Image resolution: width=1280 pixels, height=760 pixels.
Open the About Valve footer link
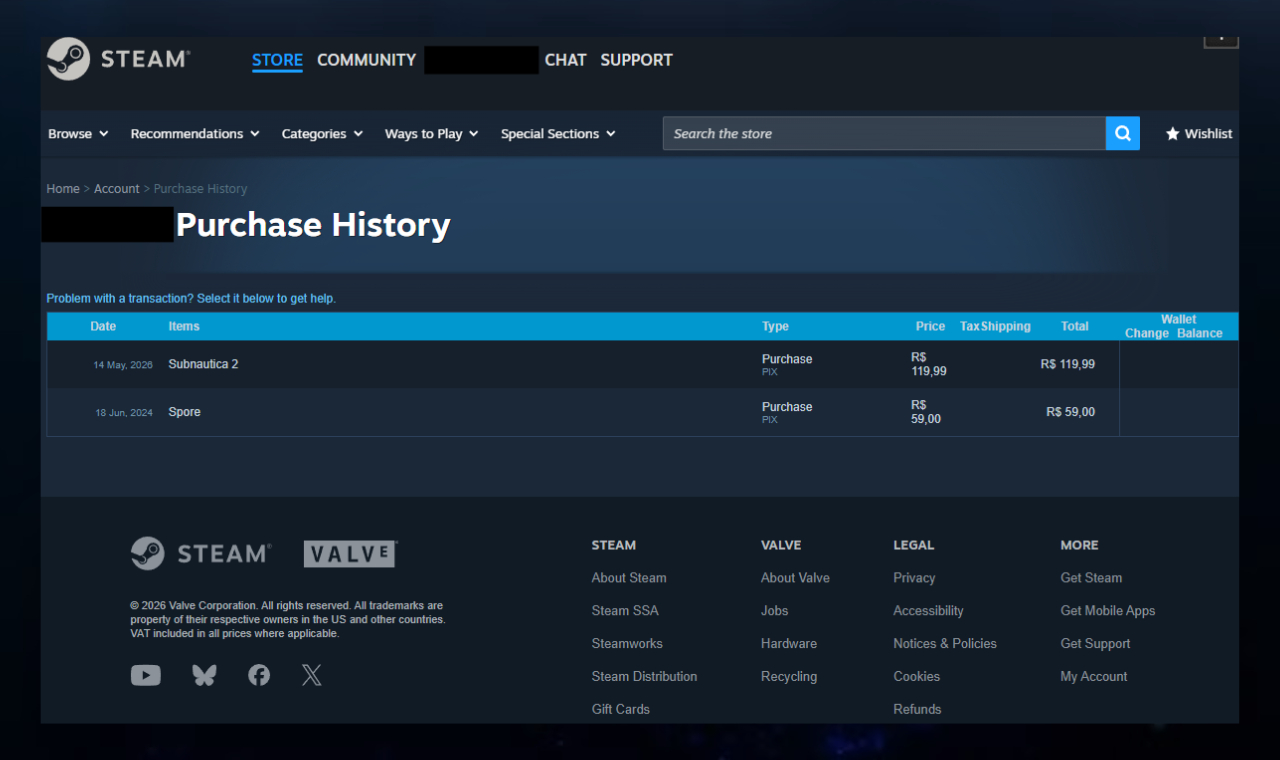click(795, 578)
